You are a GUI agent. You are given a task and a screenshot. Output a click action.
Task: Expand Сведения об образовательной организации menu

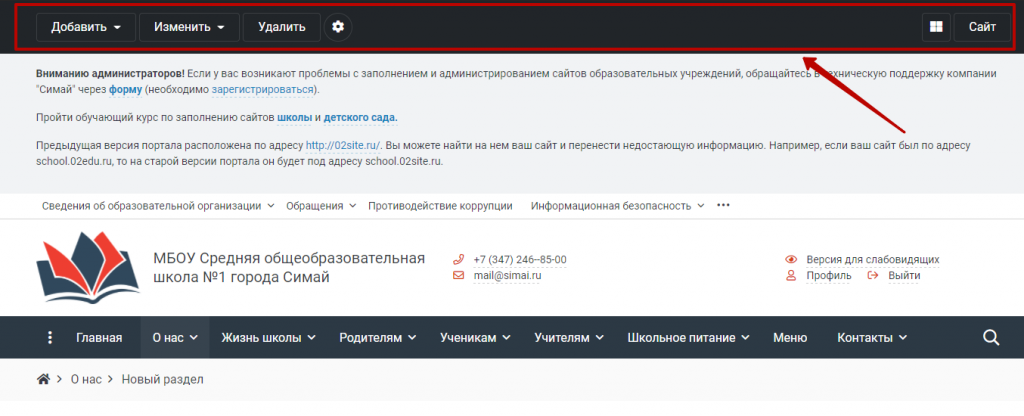point(158,206)
